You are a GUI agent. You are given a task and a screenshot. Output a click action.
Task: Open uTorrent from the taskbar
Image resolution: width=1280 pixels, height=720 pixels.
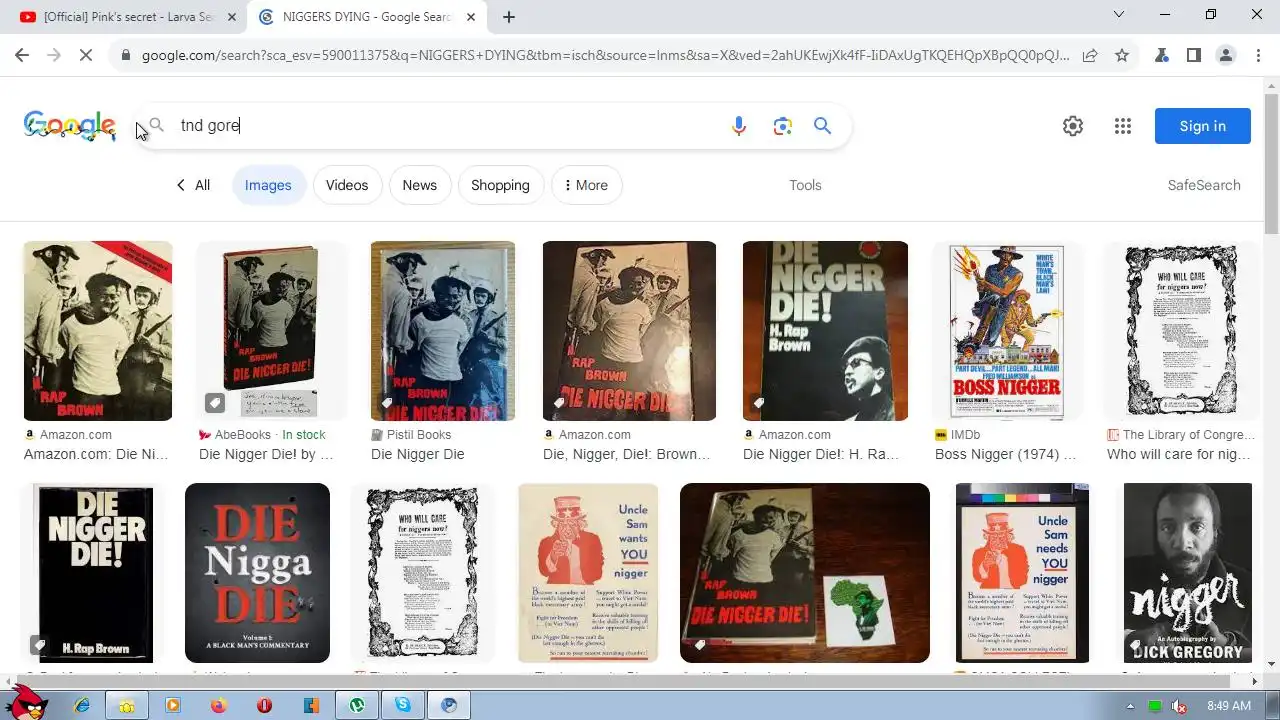tap(357, 705)
